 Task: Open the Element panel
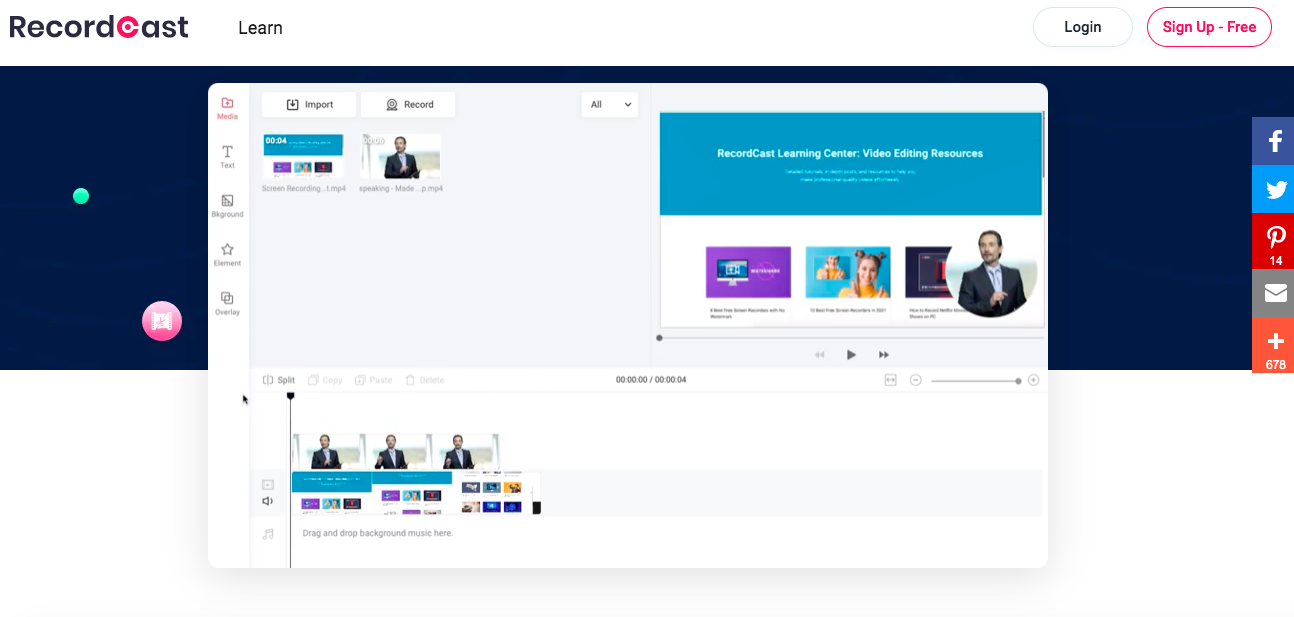227,255
